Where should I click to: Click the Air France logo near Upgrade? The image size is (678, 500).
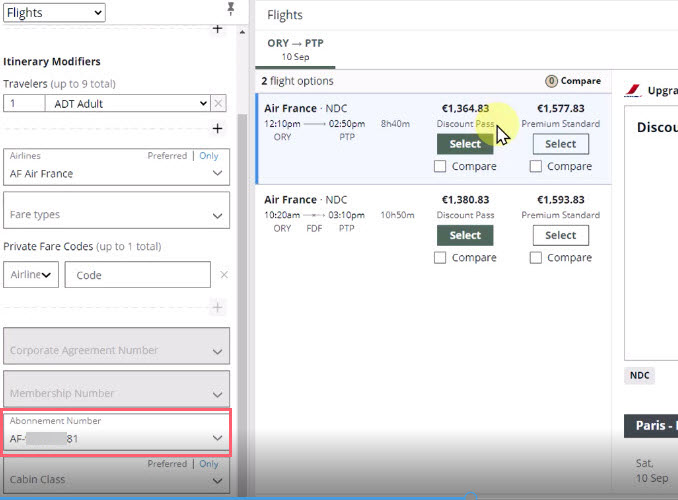[632, 90]
